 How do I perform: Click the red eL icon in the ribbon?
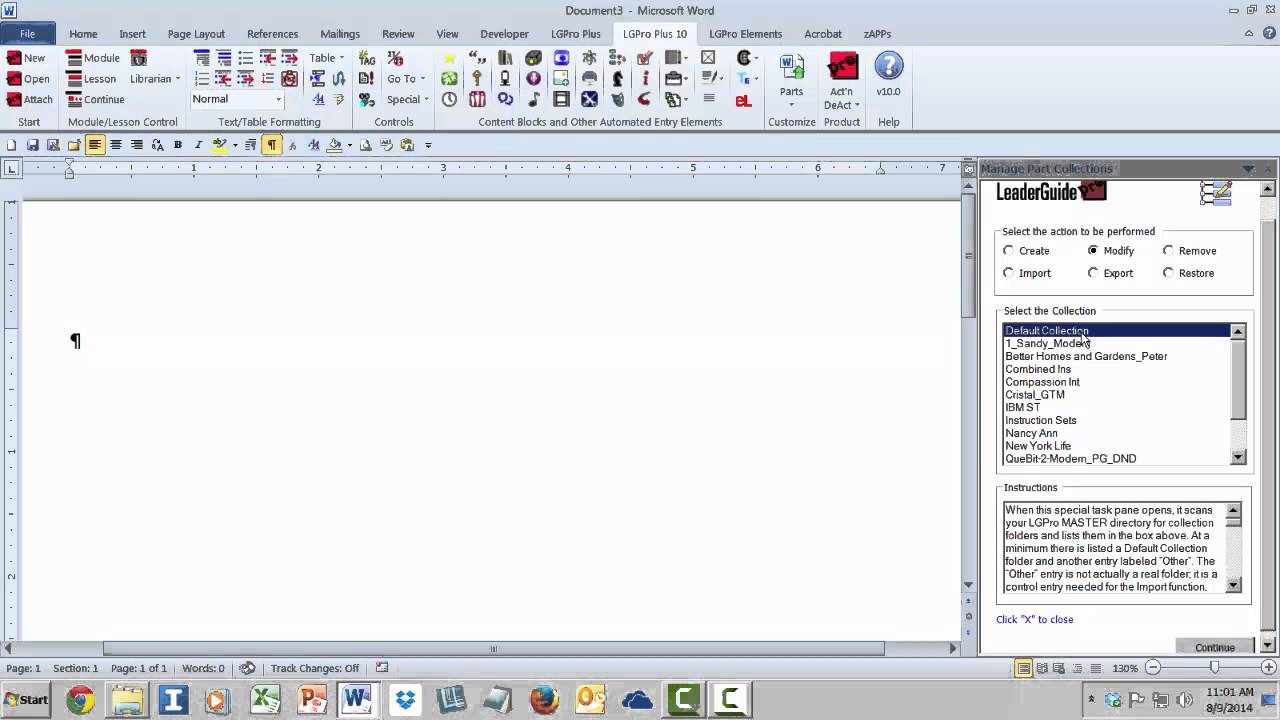pyautogui.click(x=743, y=100)
